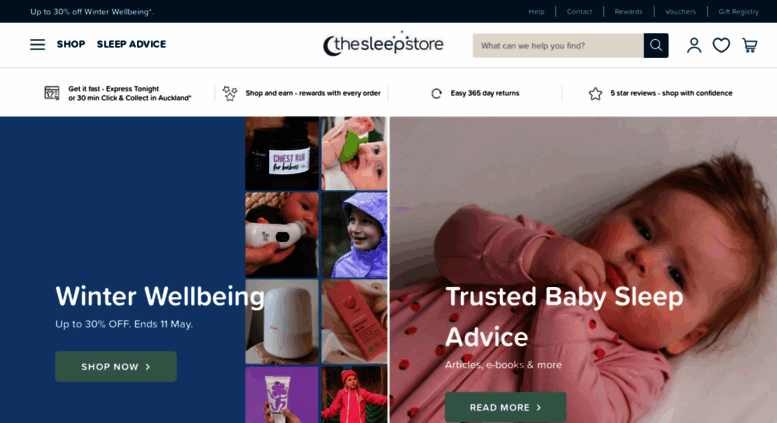Click the READ MORE button

(505, 407)
